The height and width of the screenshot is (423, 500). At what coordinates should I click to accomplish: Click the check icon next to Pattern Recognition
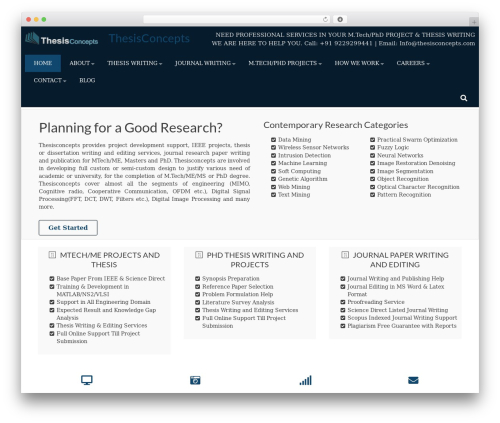click(x=372, y=195)
